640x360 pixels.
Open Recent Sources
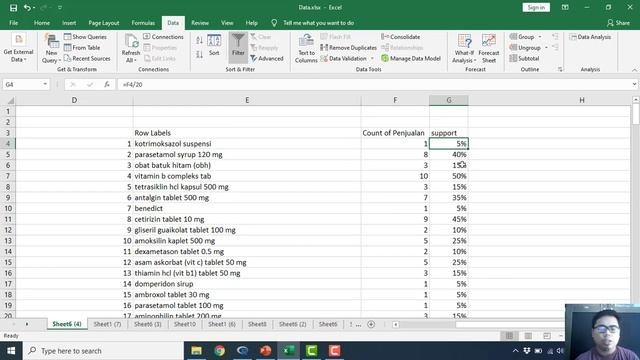(87, 58)
